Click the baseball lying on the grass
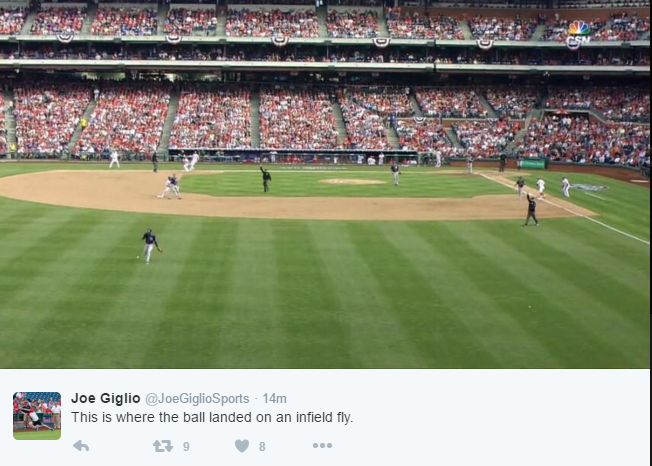Viewport: 652px width, 466px height. click(138, 258)
